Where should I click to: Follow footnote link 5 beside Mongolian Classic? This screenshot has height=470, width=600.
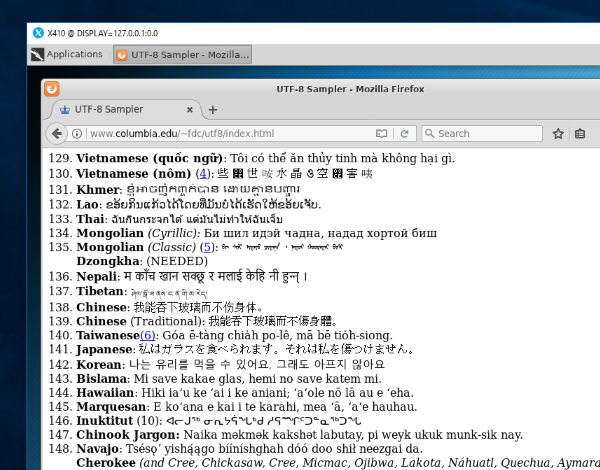coord(207,247)
